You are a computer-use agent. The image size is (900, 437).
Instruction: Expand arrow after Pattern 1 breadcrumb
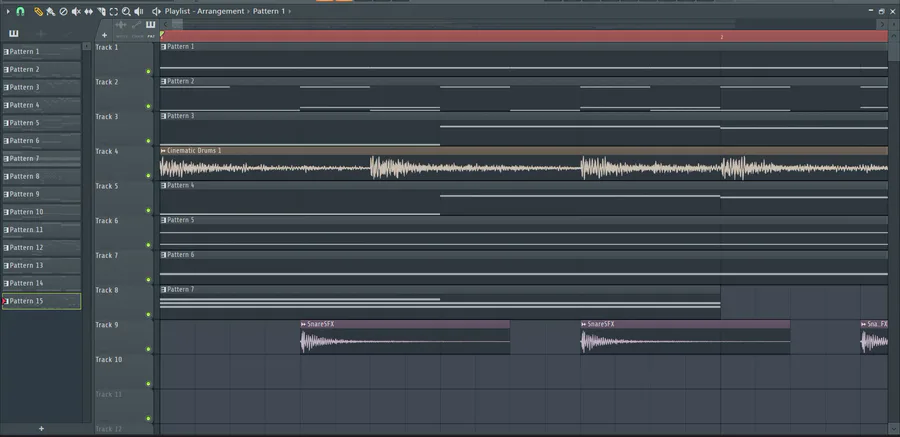(290, 11)
